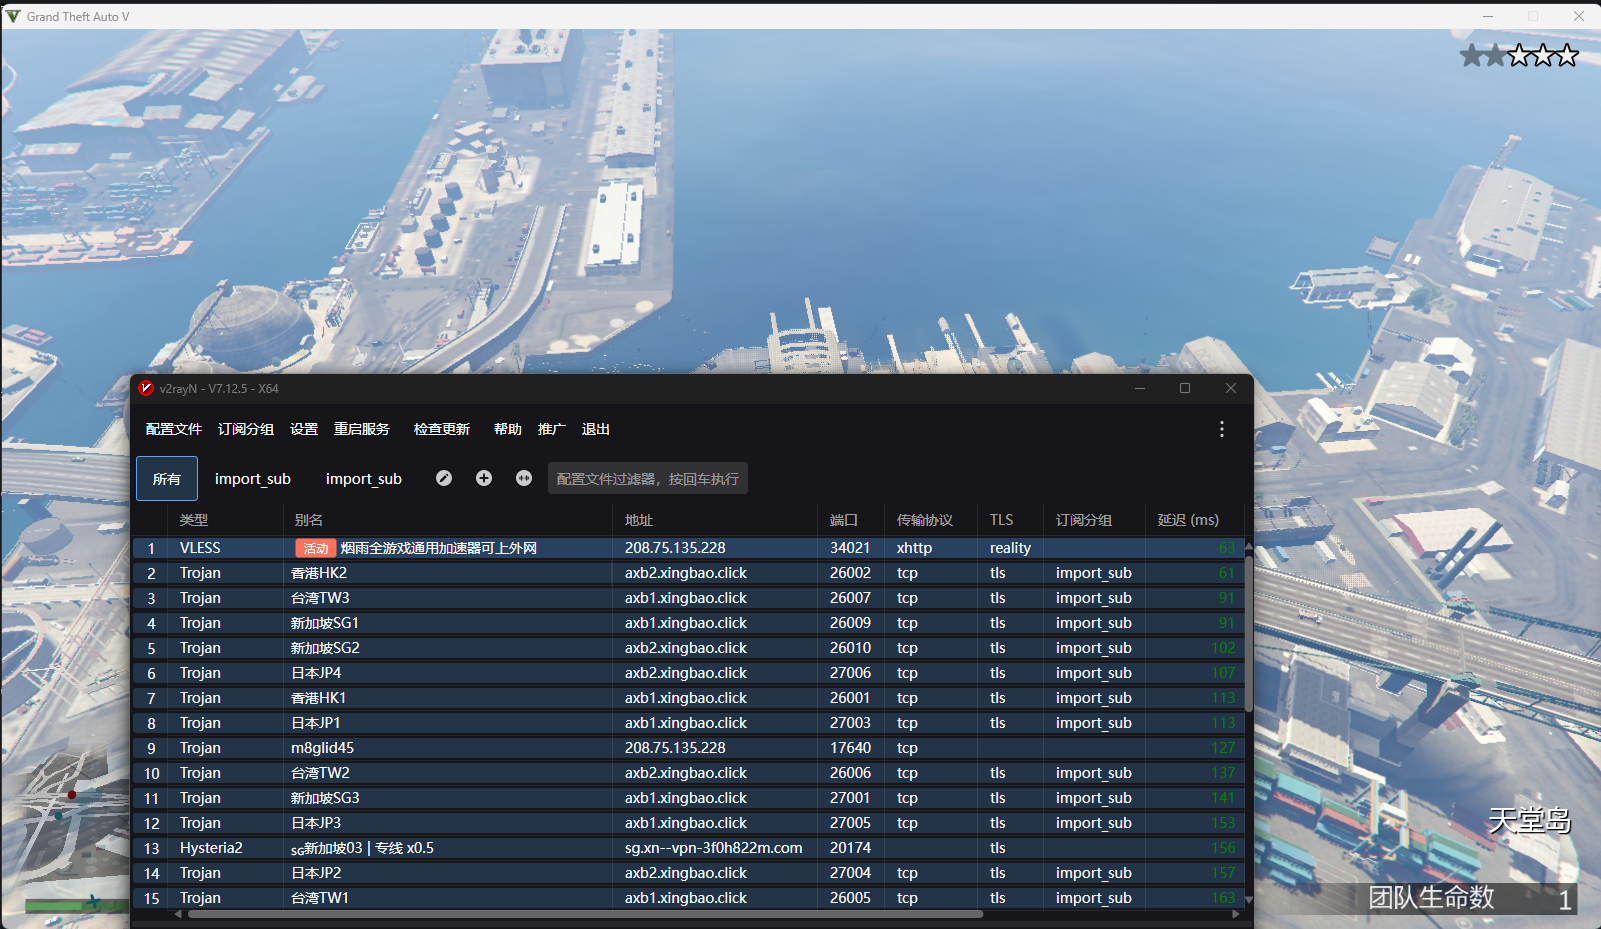The height and width of the screenshot is (929, 1601).
Task: Click address sg.xn--vpn-3f0h822m.com
Action: point(714,848)
